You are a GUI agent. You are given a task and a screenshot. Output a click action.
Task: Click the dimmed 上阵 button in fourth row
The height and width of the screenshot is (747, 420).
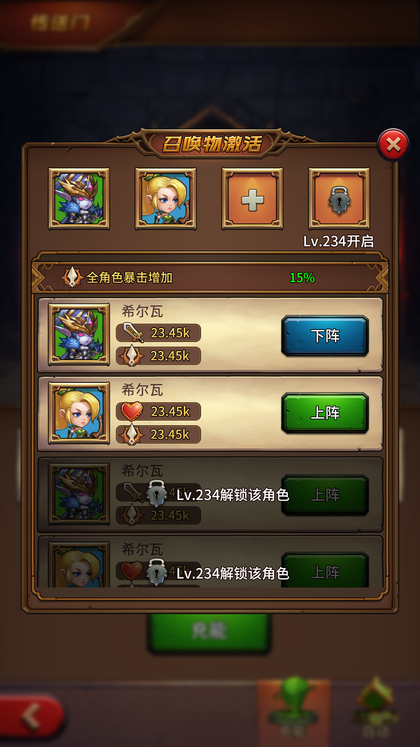[x=325, y=570]
